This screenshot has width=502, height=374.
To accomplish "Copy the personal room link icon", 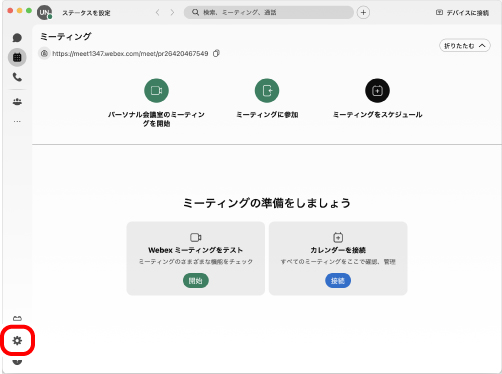I will (216, 53).
